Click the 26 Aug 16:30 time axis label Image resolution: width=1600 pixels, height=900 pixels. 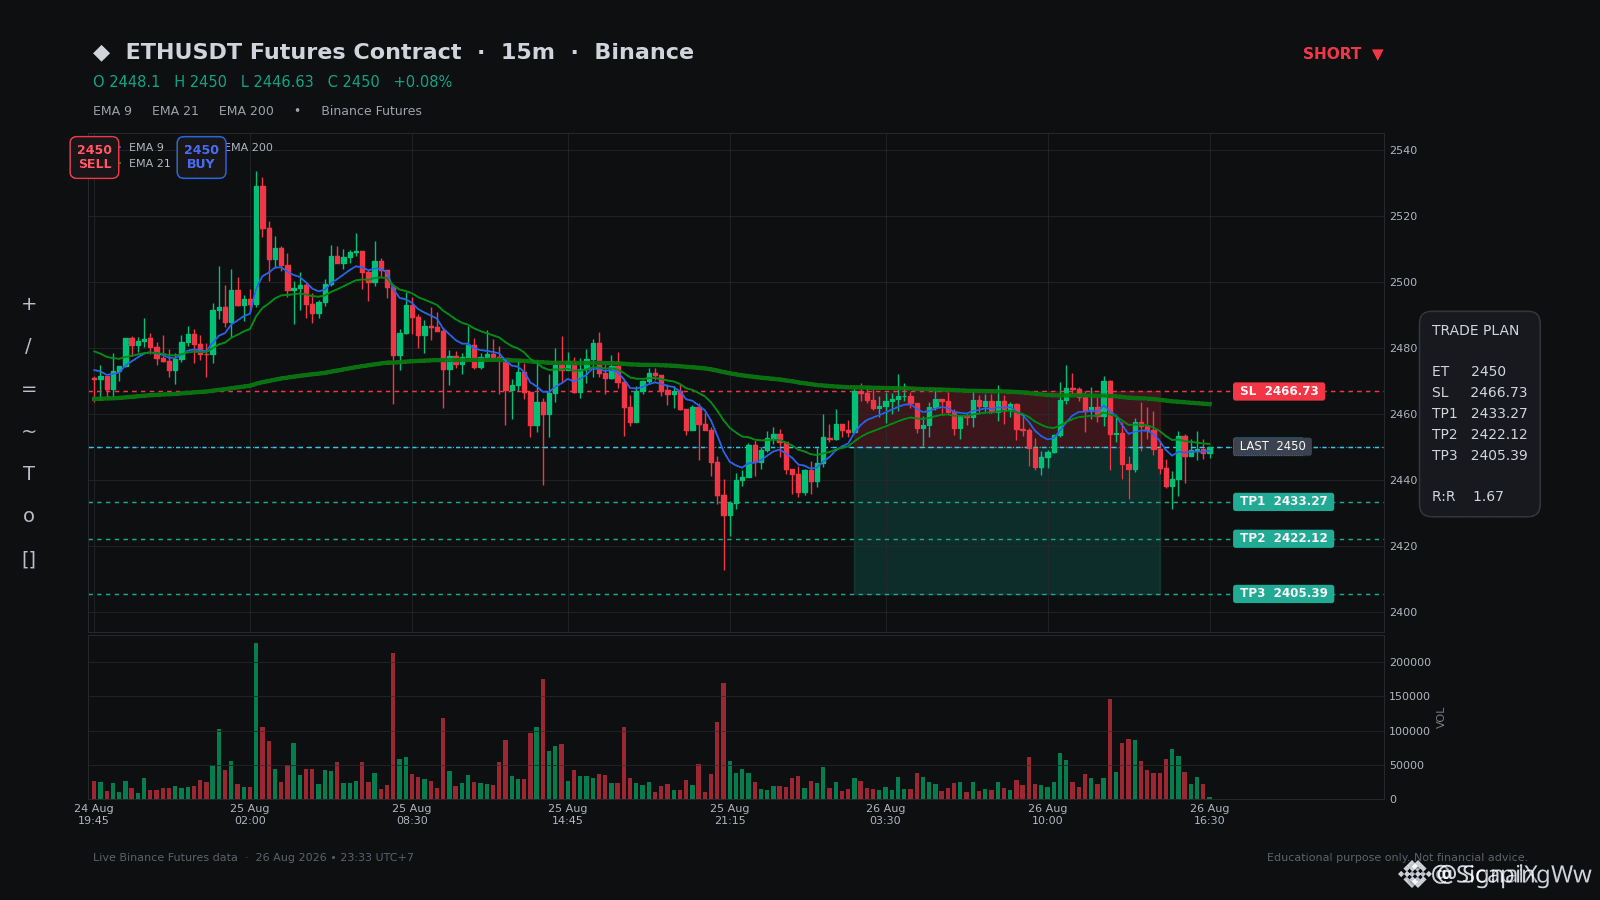point(1210,814)
